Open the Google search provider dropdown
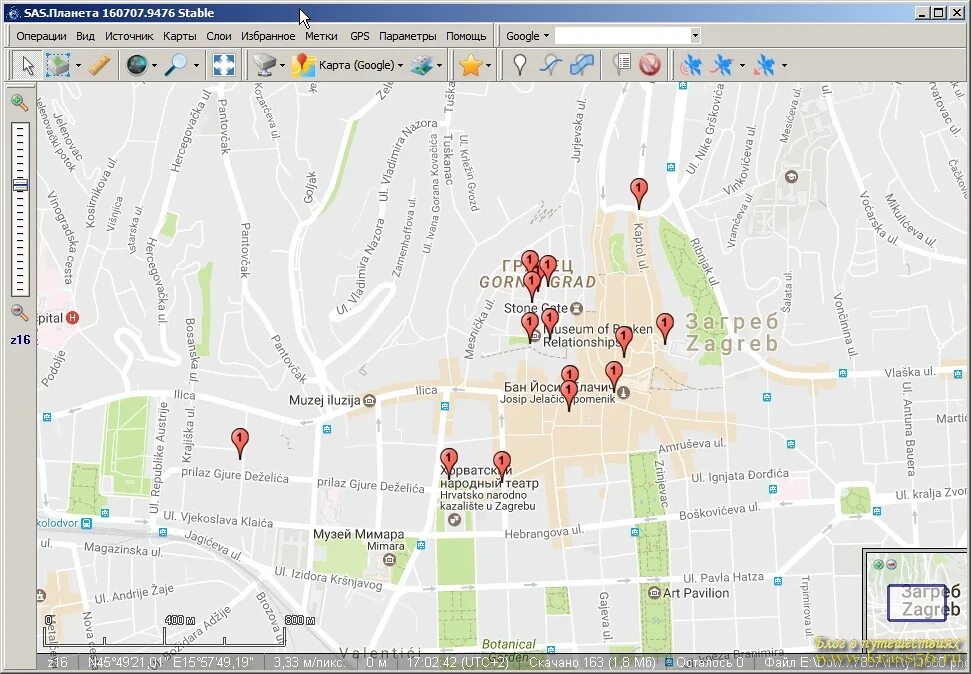Image resolution: width=971 pixels, height=674 pixels. pos(528,36)
